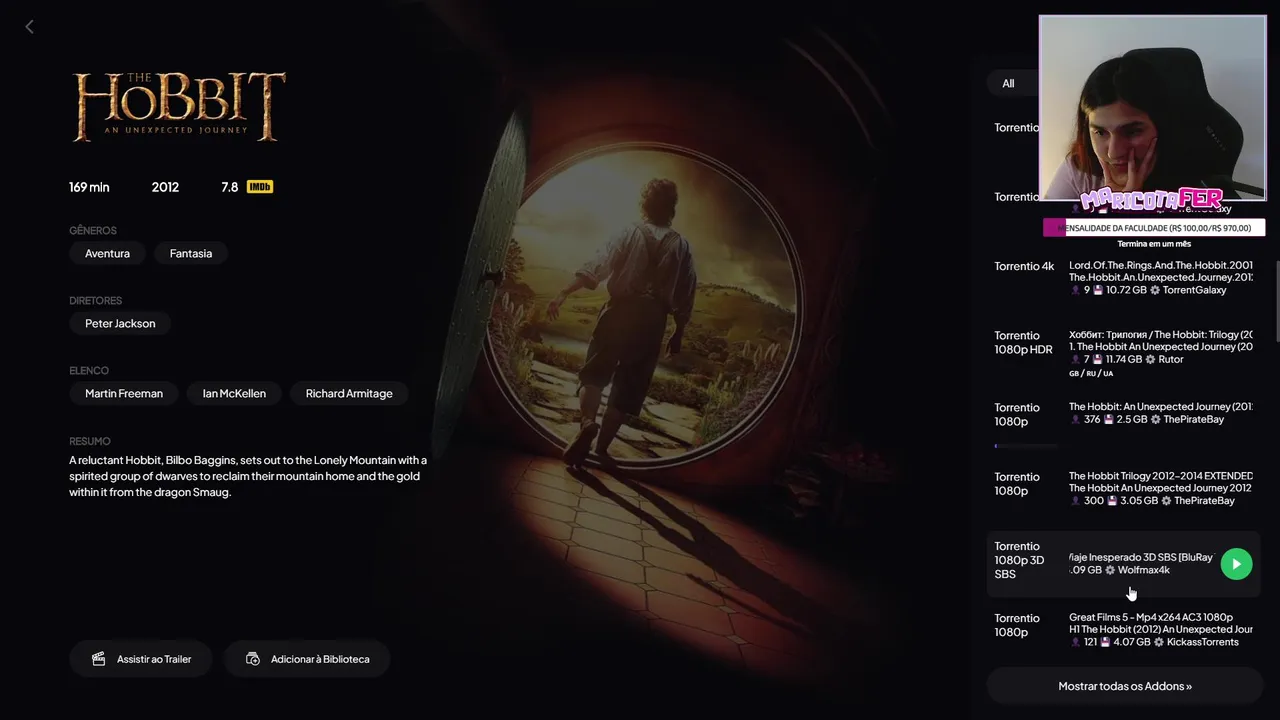Open cast member Ian McKellen

tap(234, 394)
